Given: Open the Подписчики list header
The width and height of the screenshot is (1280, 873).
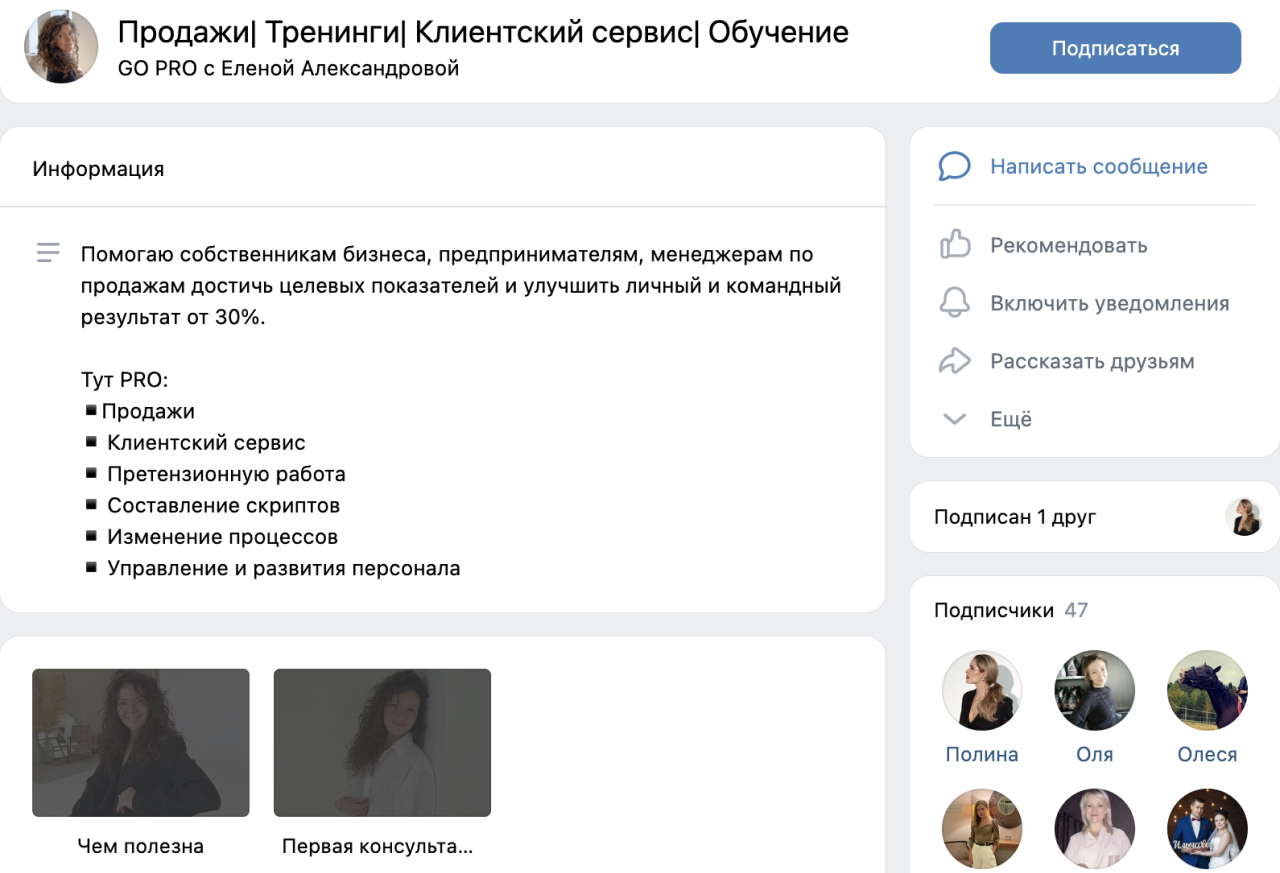Looking at the screenshot, I should point(993,610).
